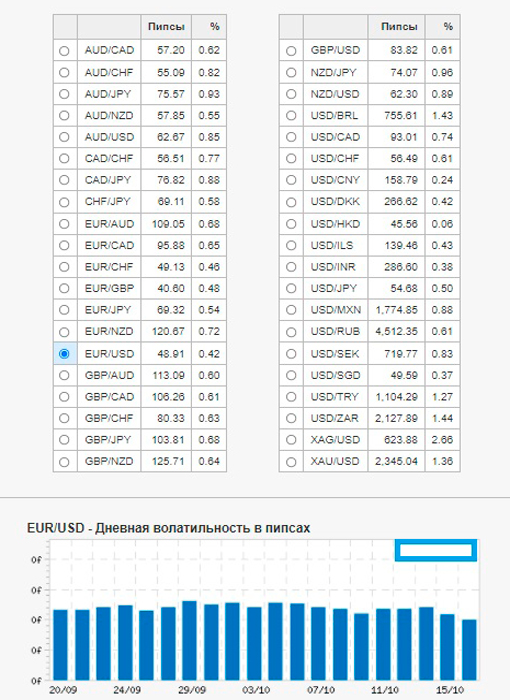
Task: Select the XAG/USD radio button
Action: (291, 440)
